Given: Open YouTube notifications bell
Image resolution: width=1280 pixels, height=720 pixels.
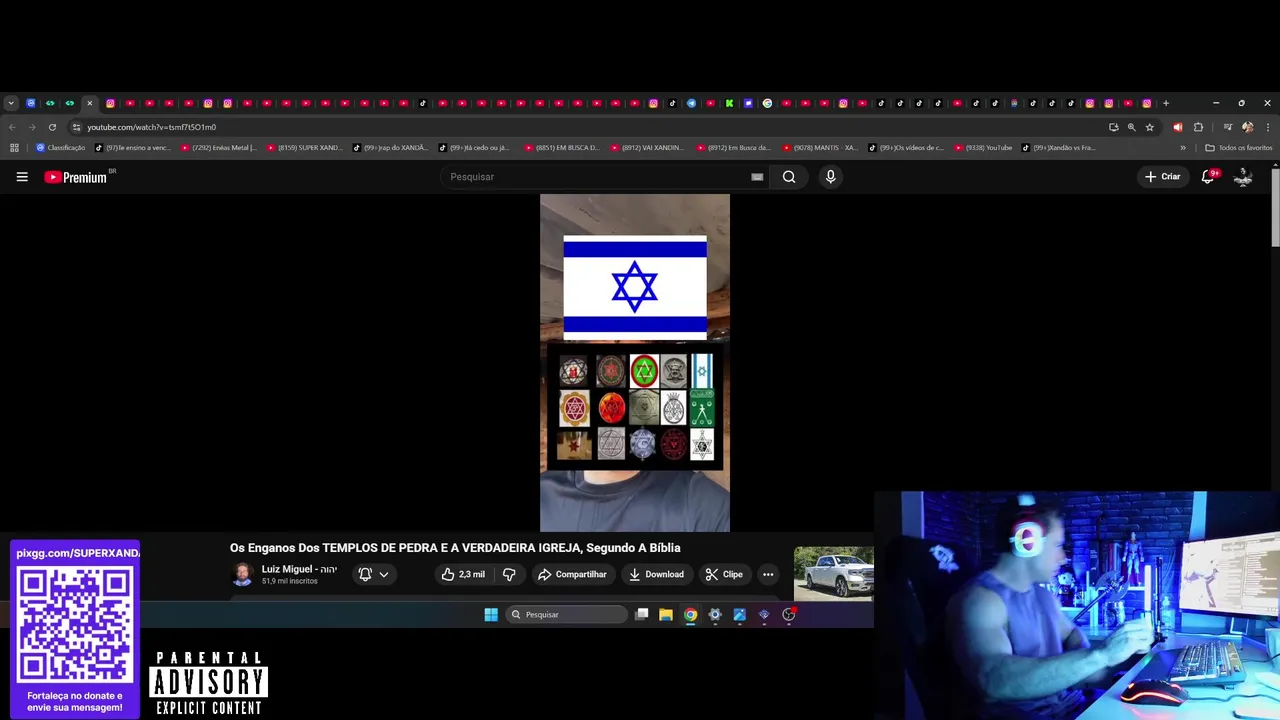Looking at the screenshot, I should pyautogui.click(x=1208, y=177).
